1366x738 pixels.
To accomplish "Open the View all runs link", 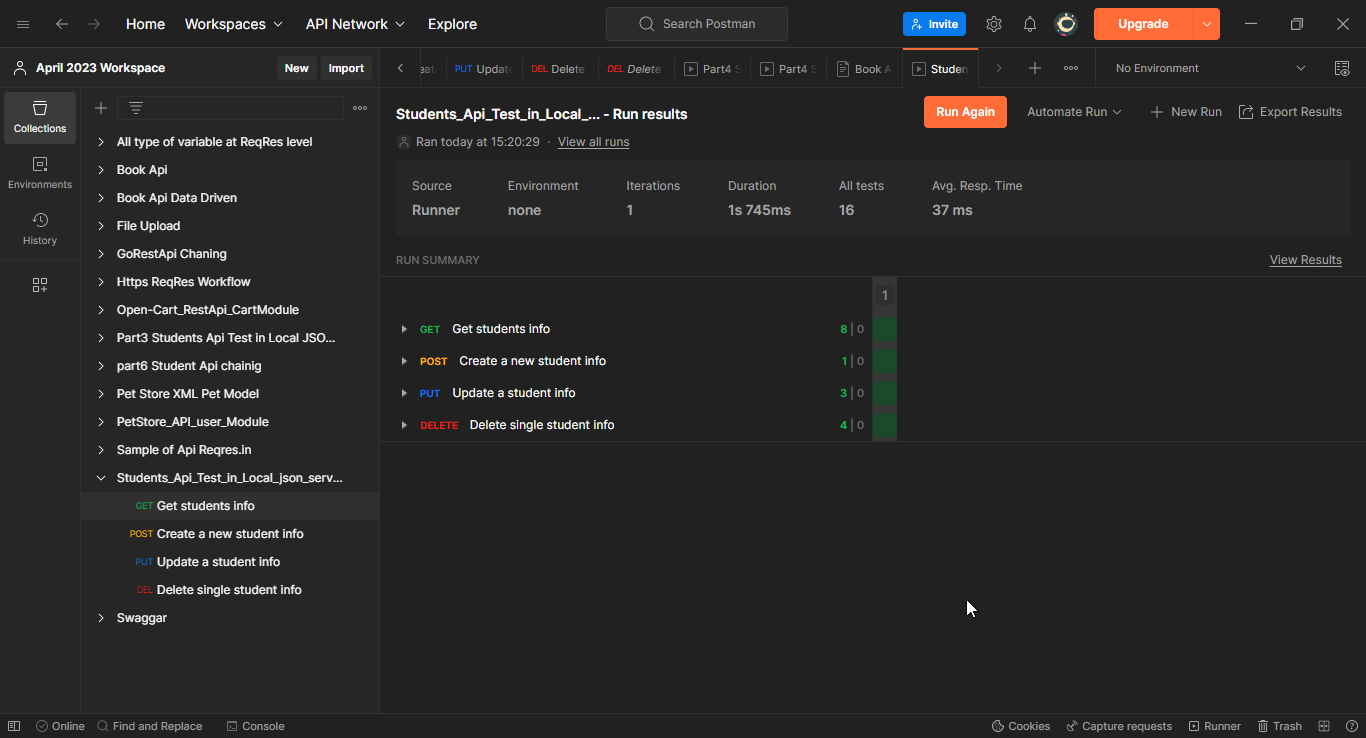I will coord(593,141).
